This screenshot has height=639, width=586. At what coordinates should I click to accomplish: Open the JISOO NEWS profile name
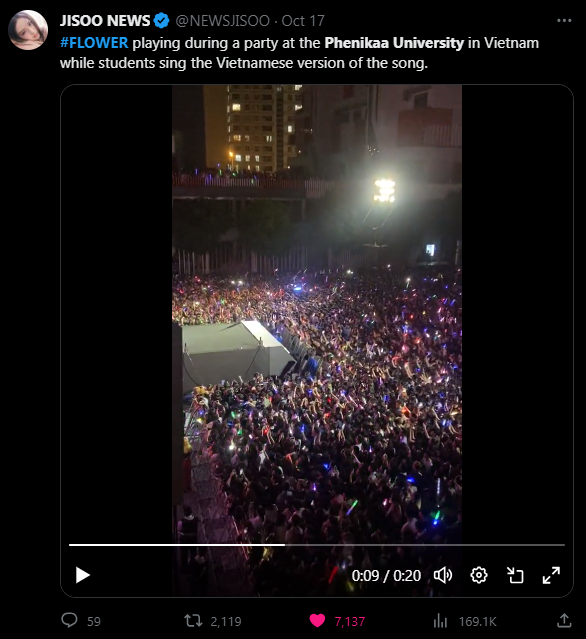(105, 20)
